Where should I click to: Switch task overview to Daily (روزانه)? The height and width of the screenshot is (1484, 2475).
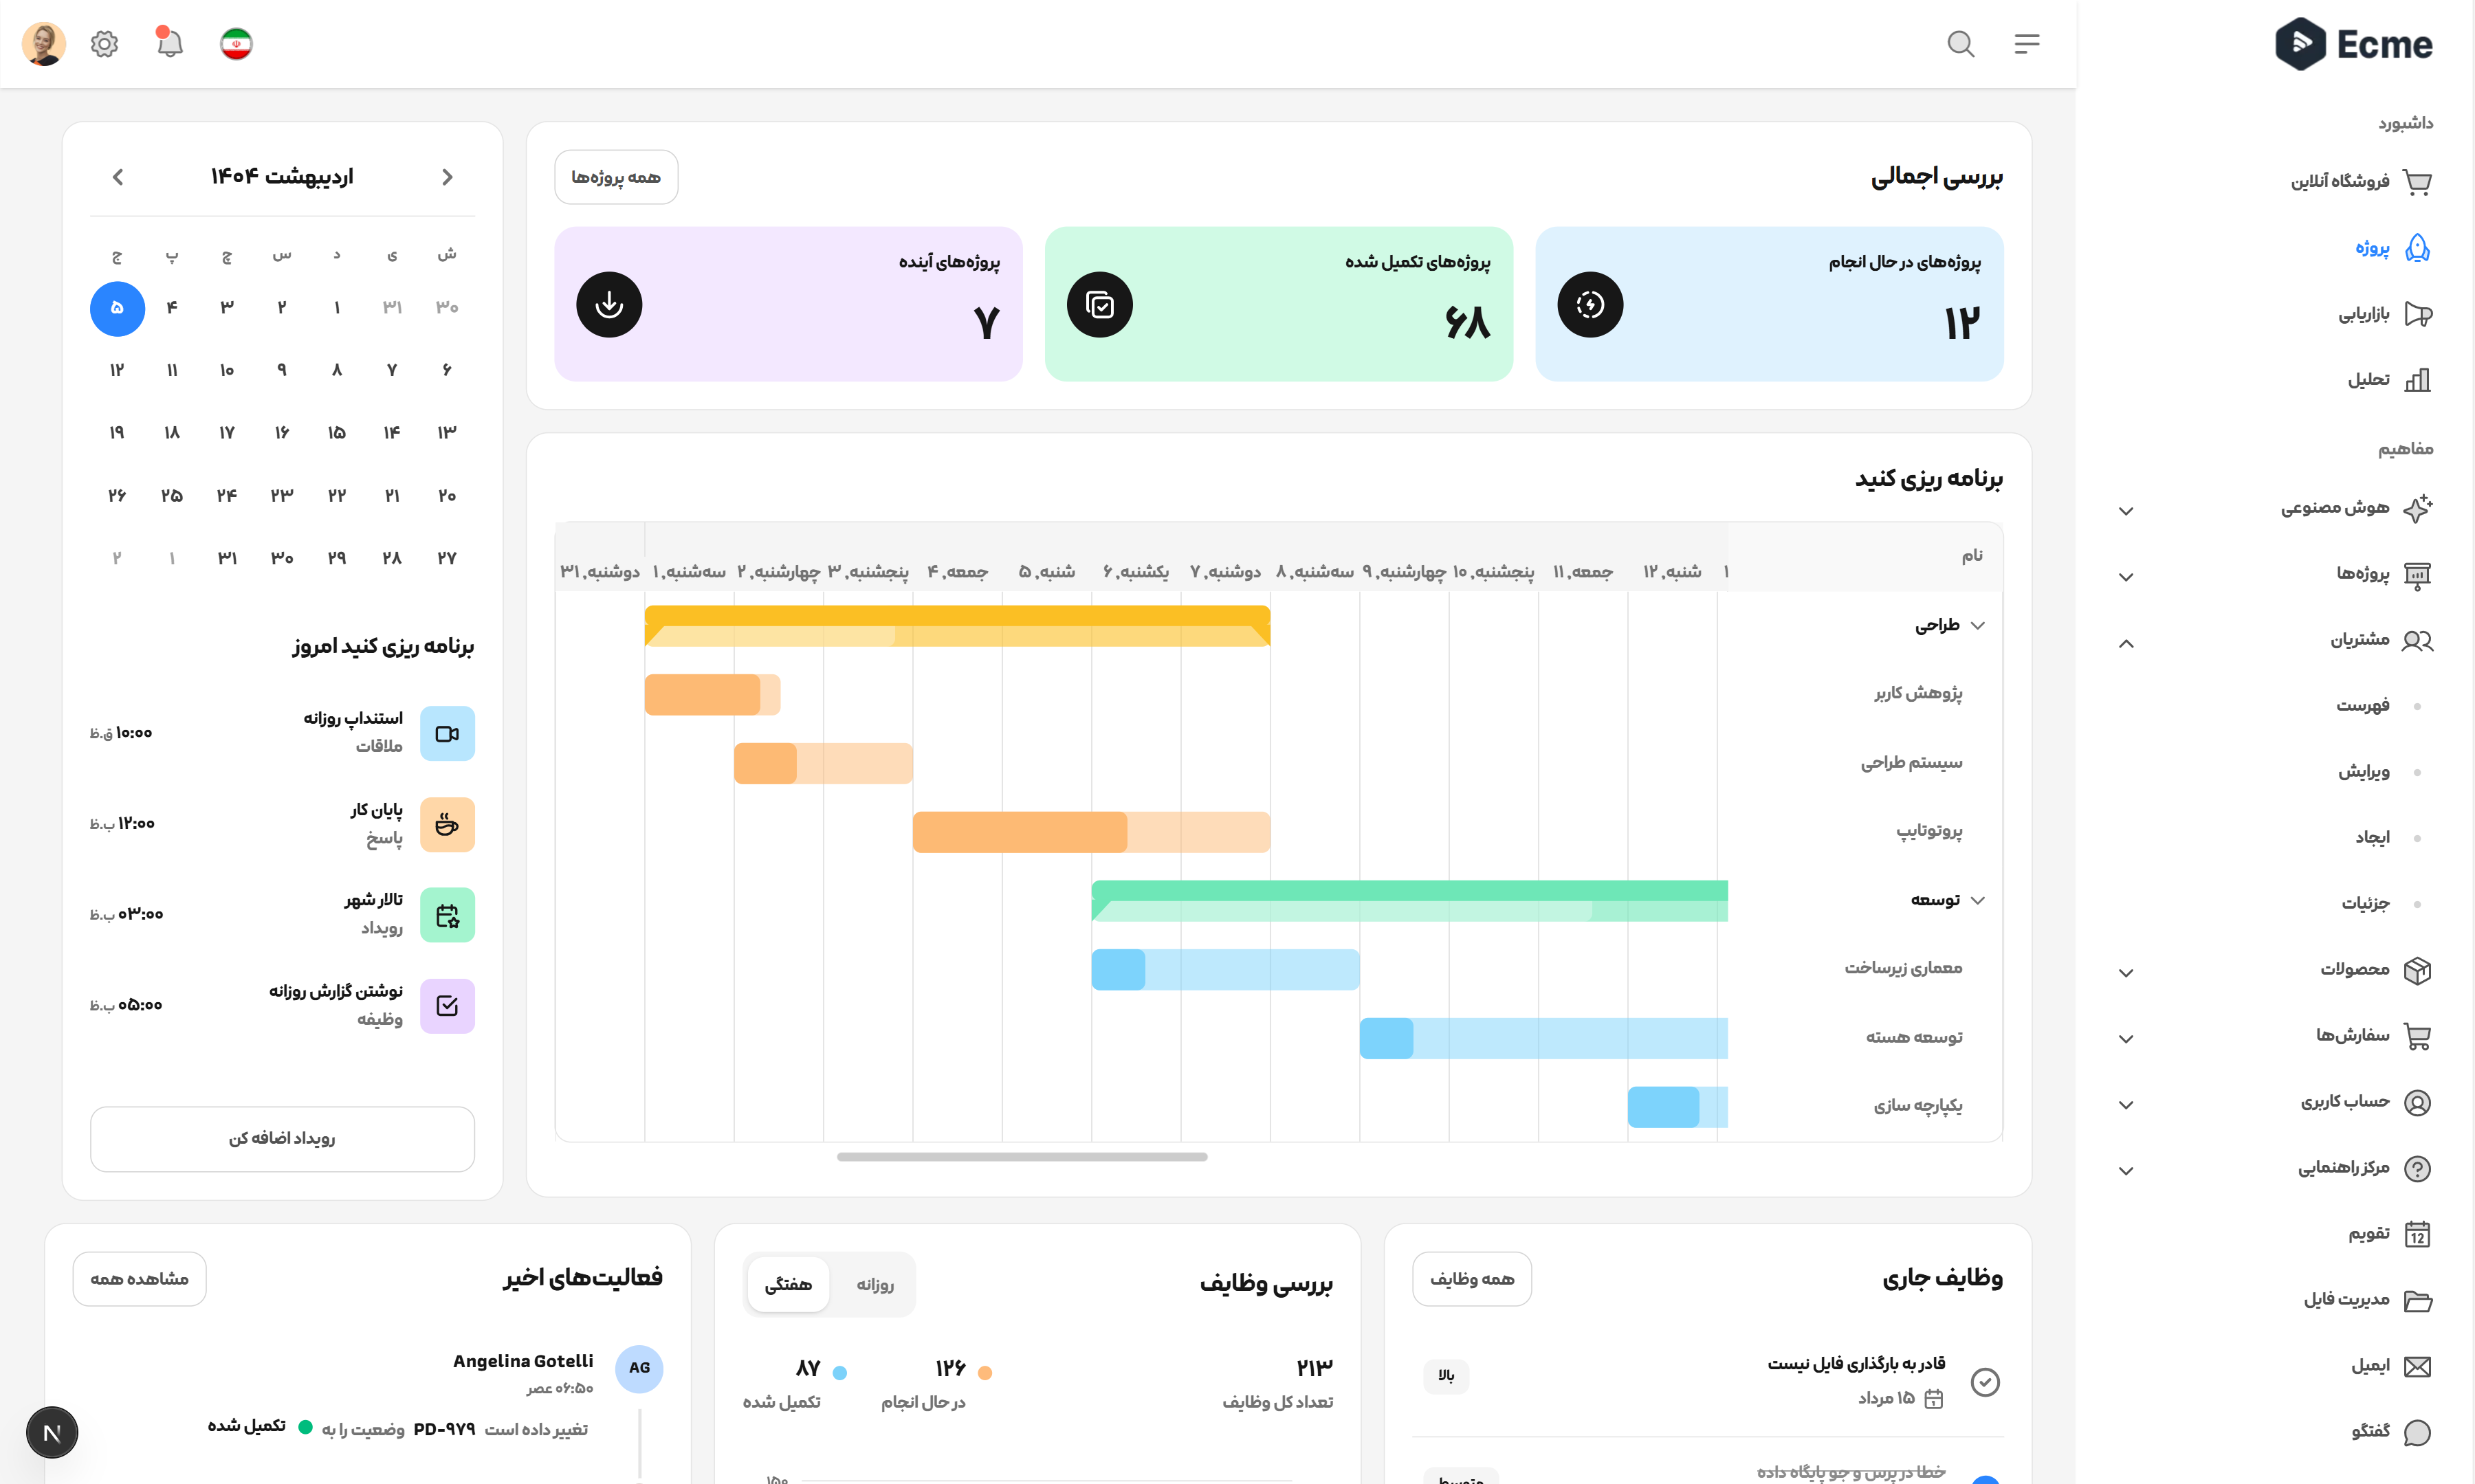pyautogui.click(x=874, y=1284)
